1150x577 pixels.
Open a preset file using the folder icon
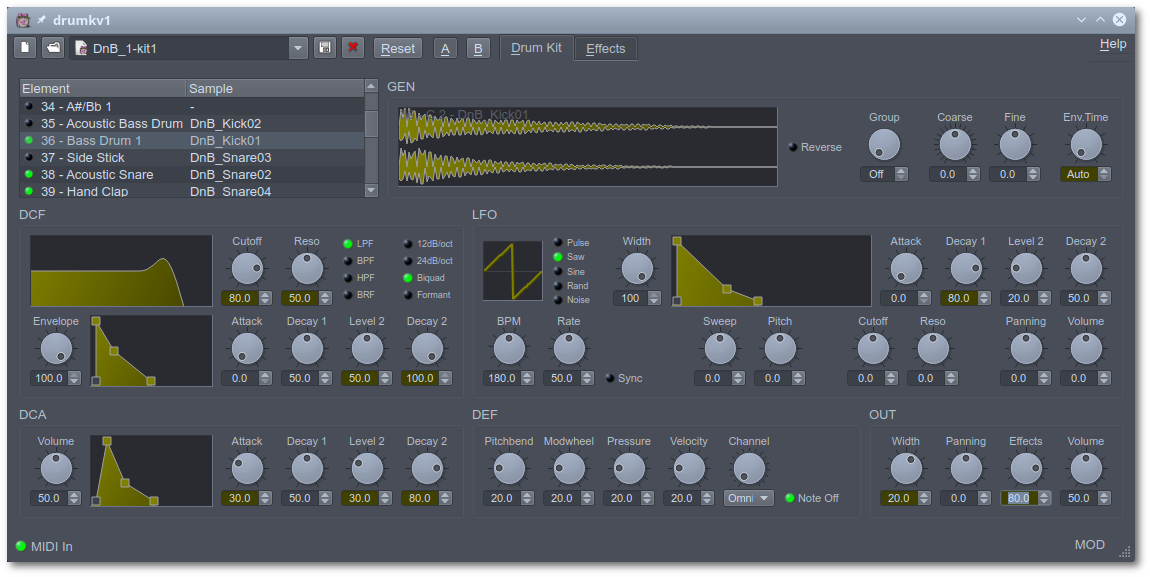[53, 47]
